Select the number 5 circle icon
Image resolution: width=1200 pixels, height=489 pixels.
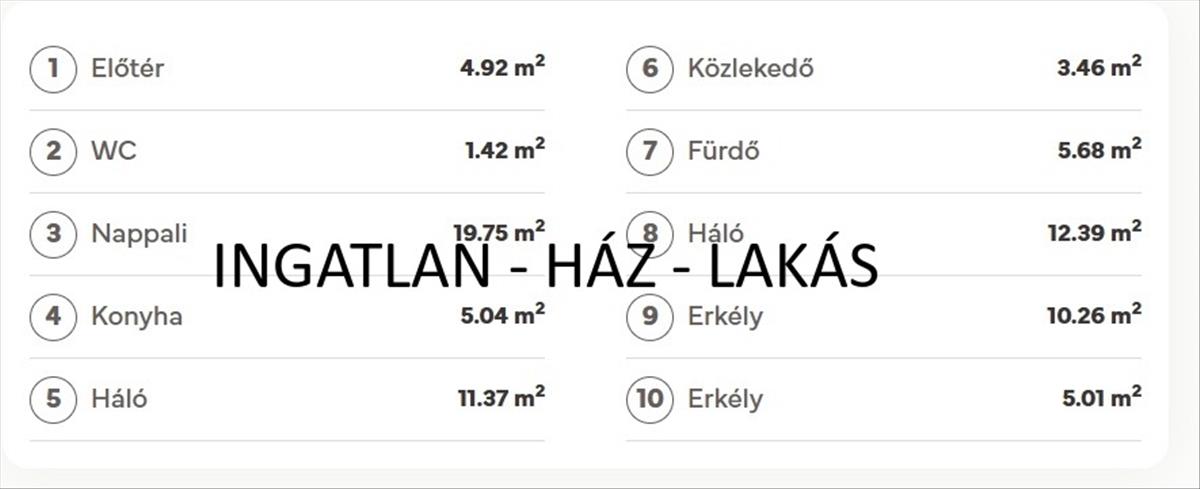53,399
